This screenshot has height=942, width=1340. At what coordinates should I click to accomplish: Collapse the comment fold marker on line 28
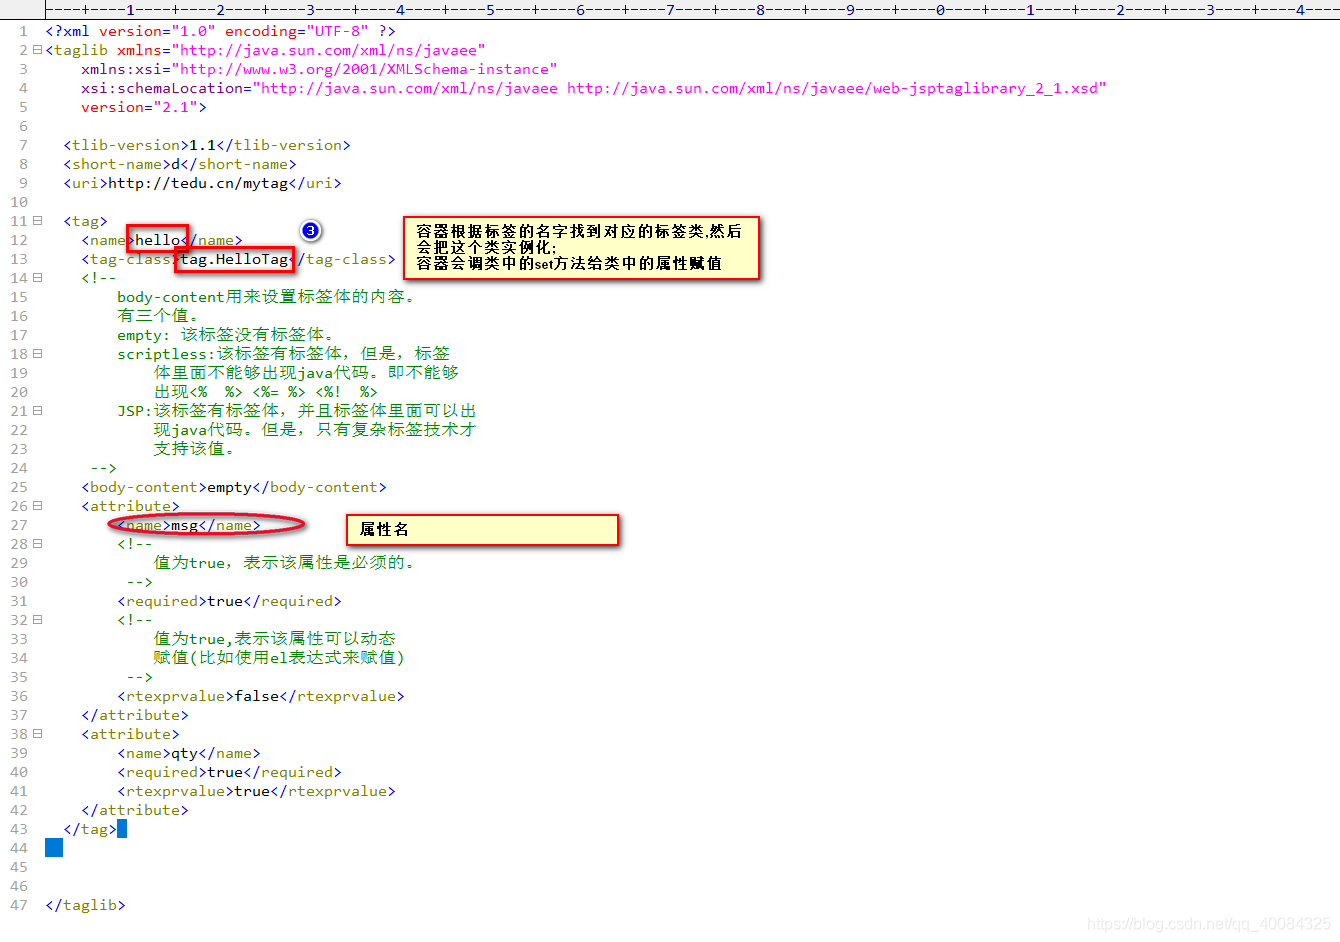tap(37, 544)
